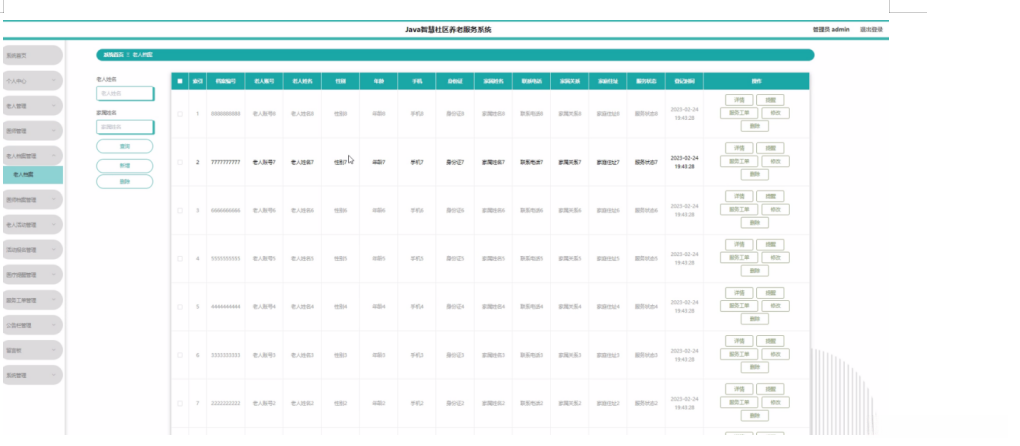Expand 医疗提醒管理 sidebar menu
This screenshot has height=446, width=1020.
coord(33,274)
